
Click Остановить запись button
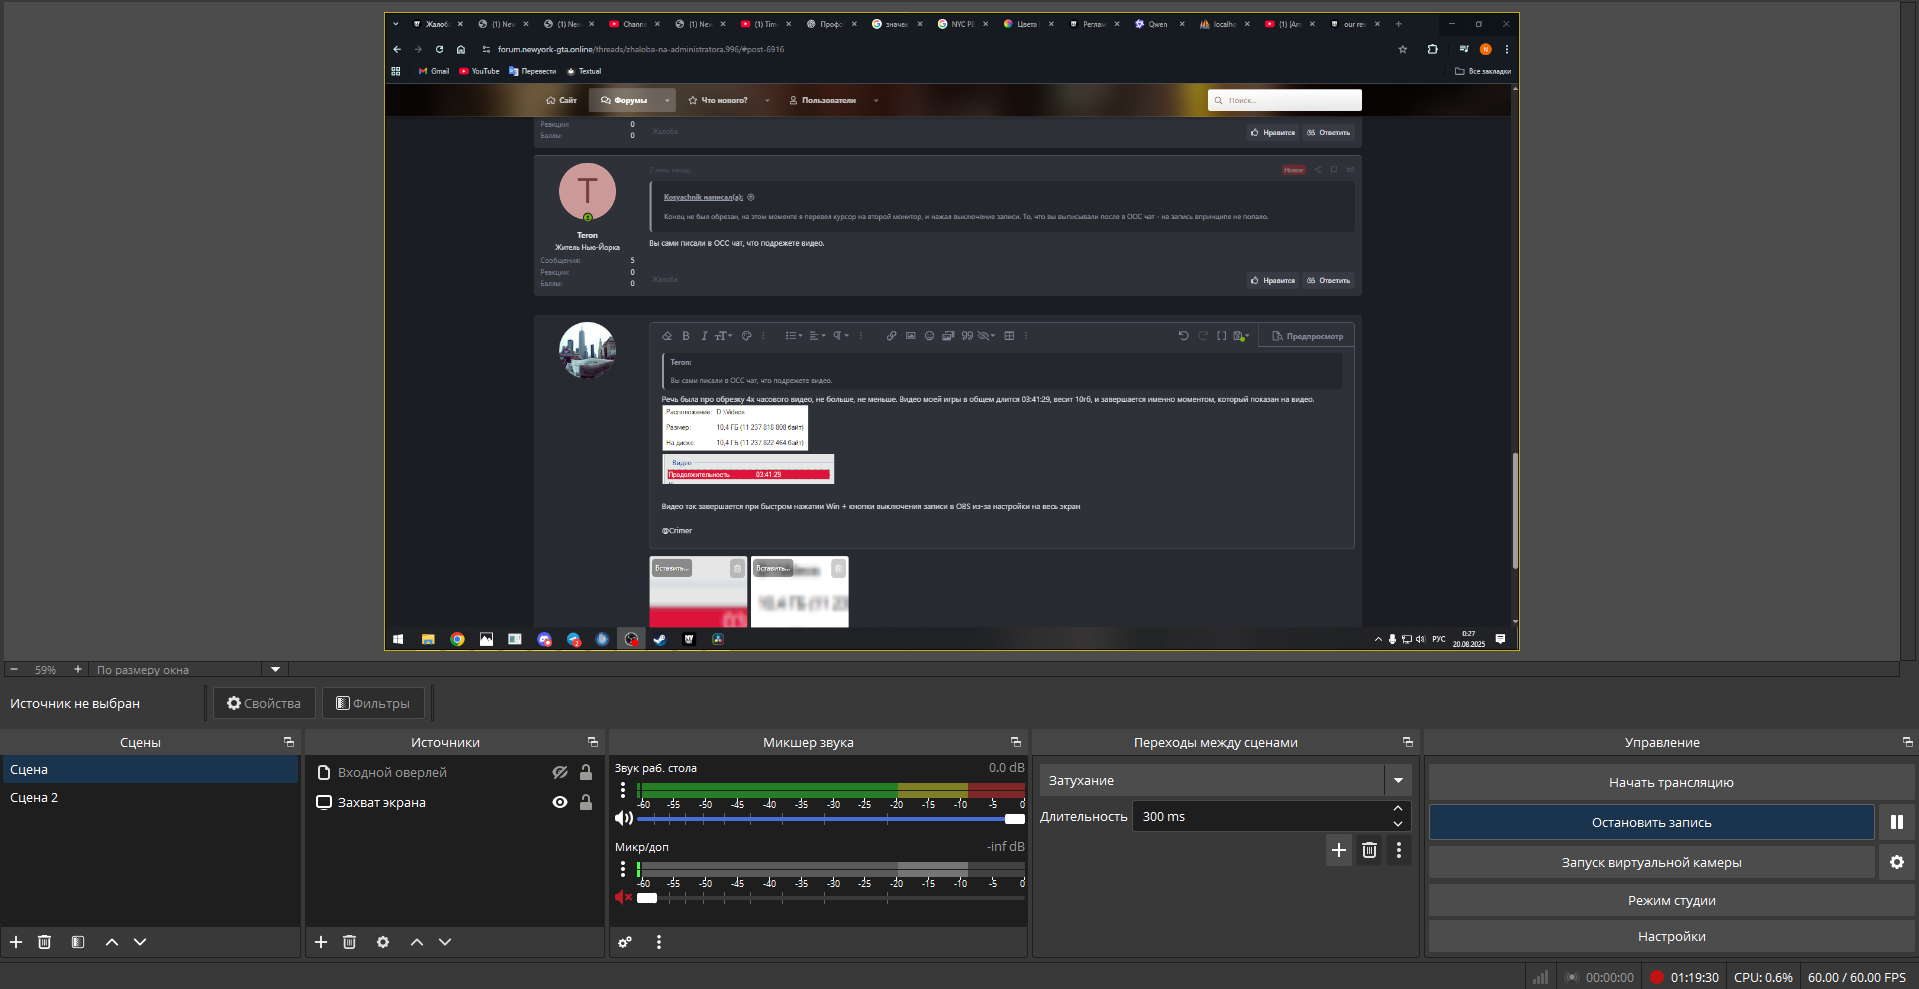(1651, 822)
